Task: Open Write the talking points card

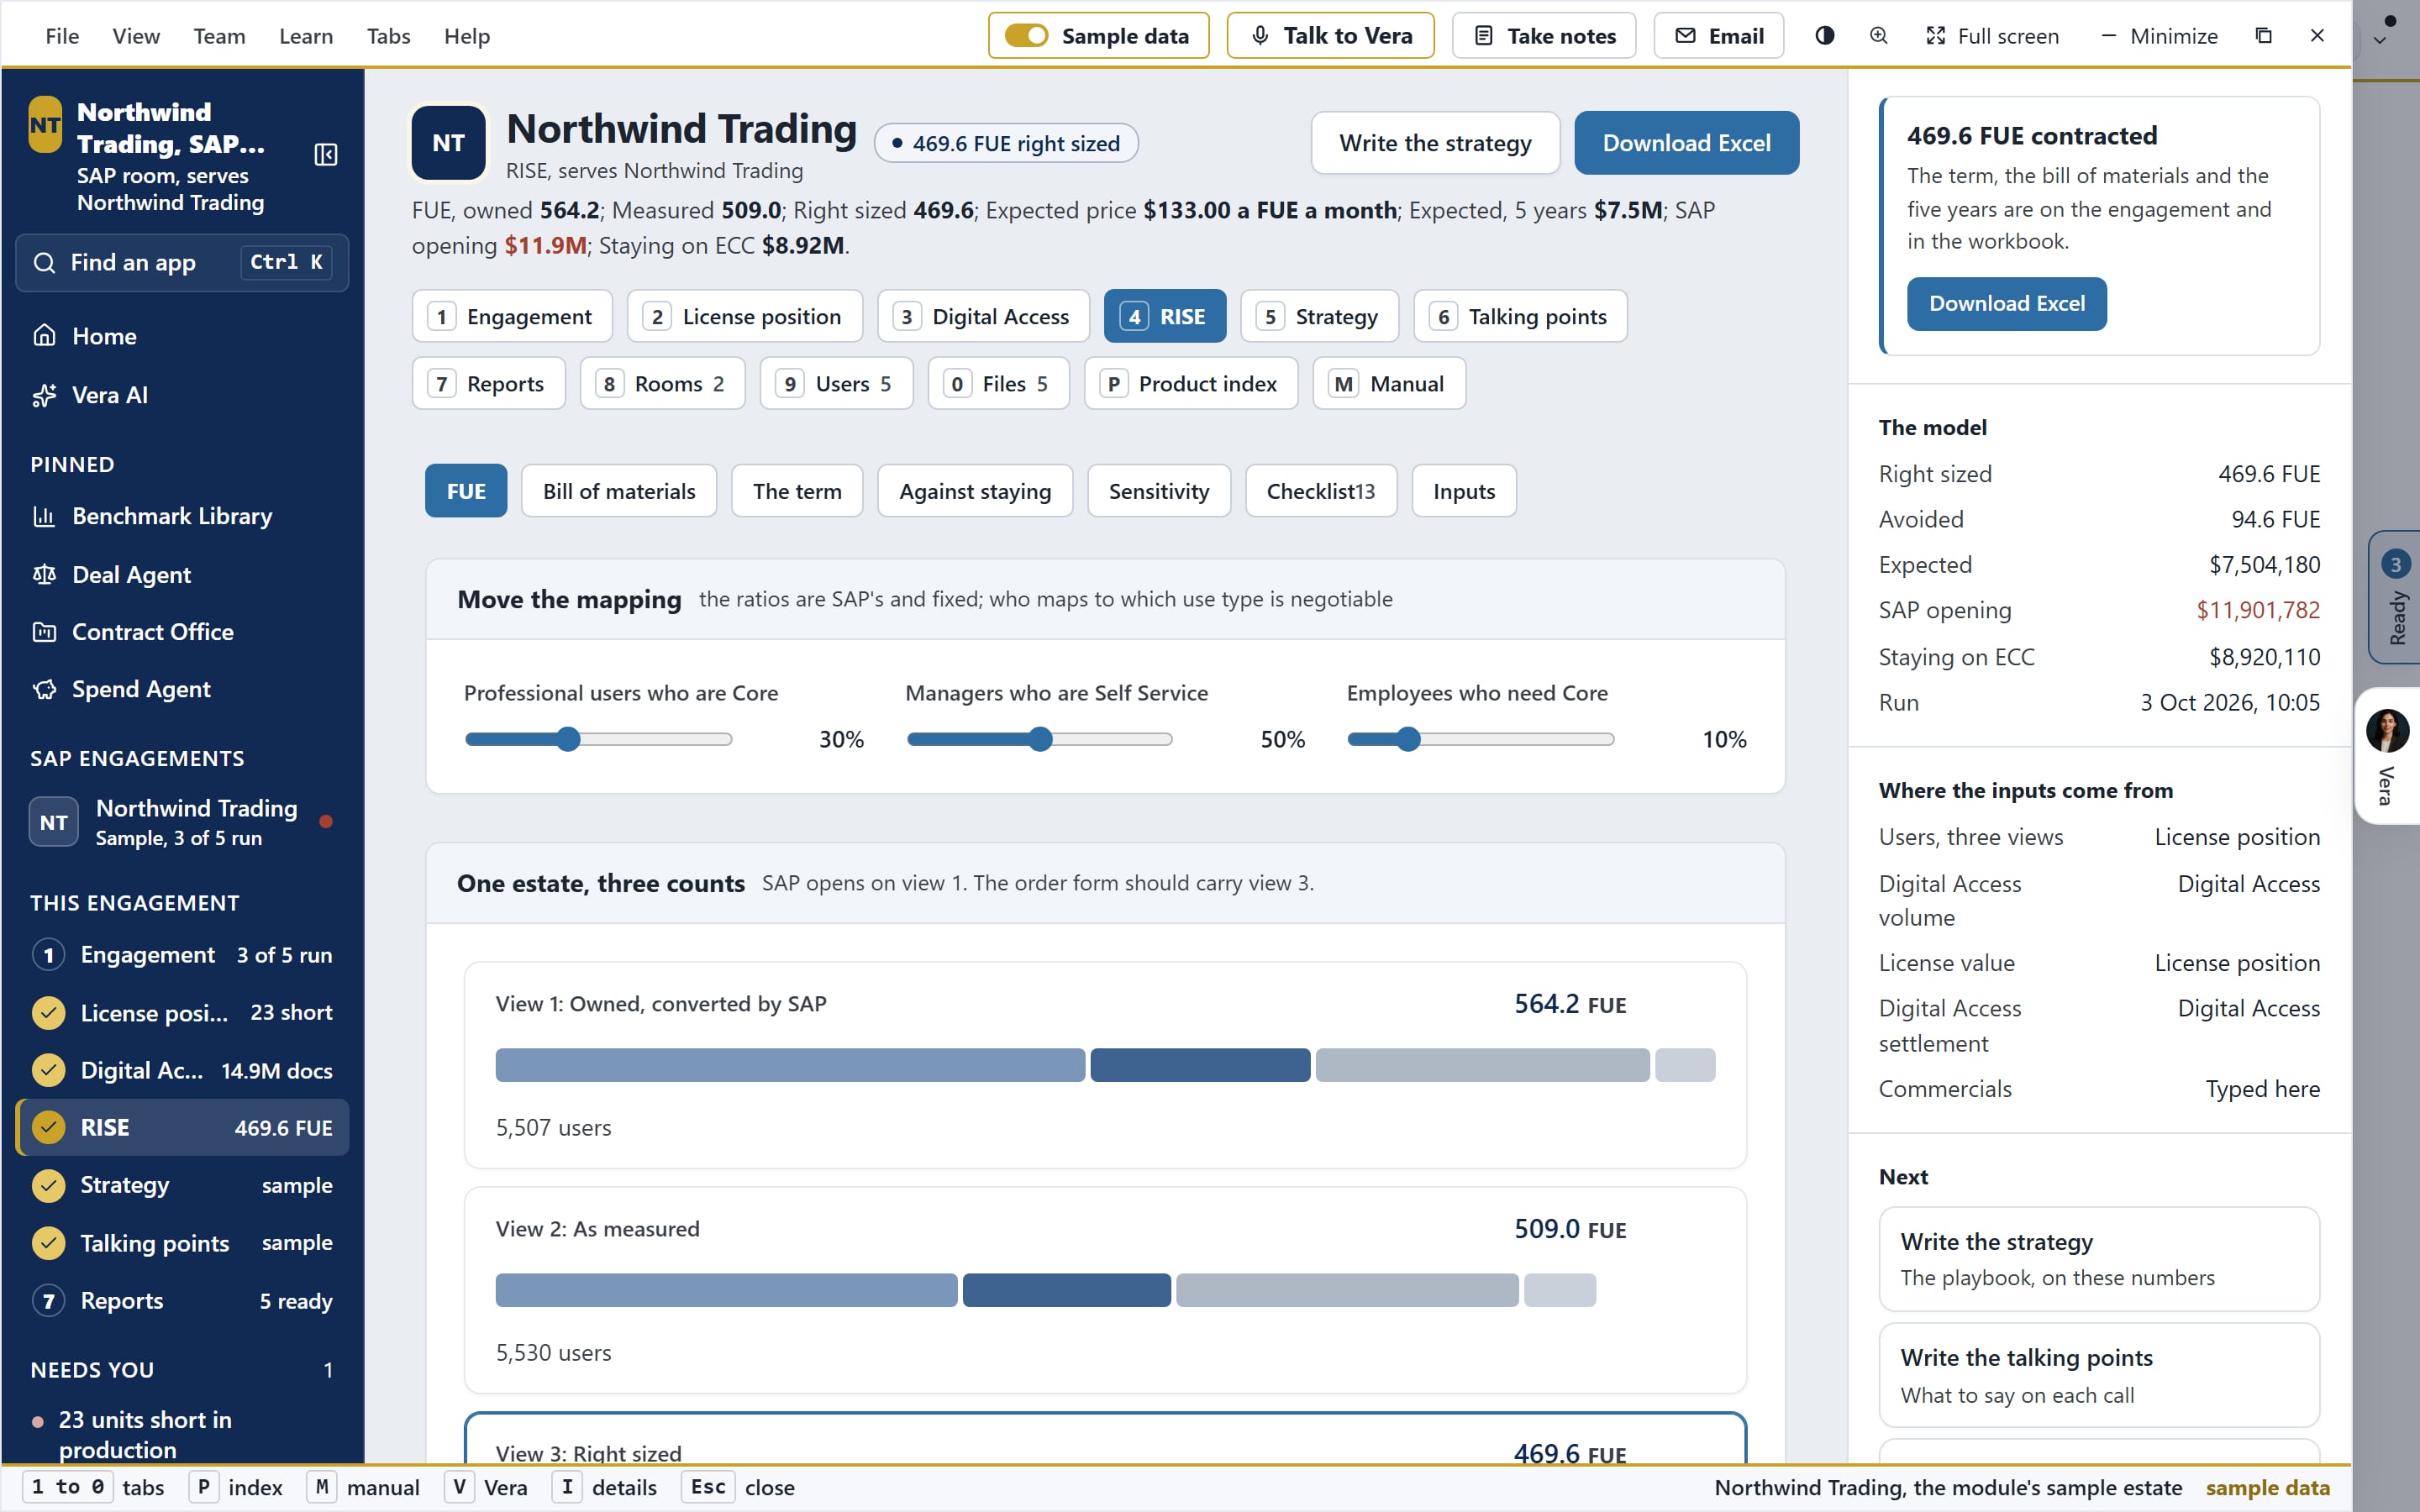Action: 2099,1375
